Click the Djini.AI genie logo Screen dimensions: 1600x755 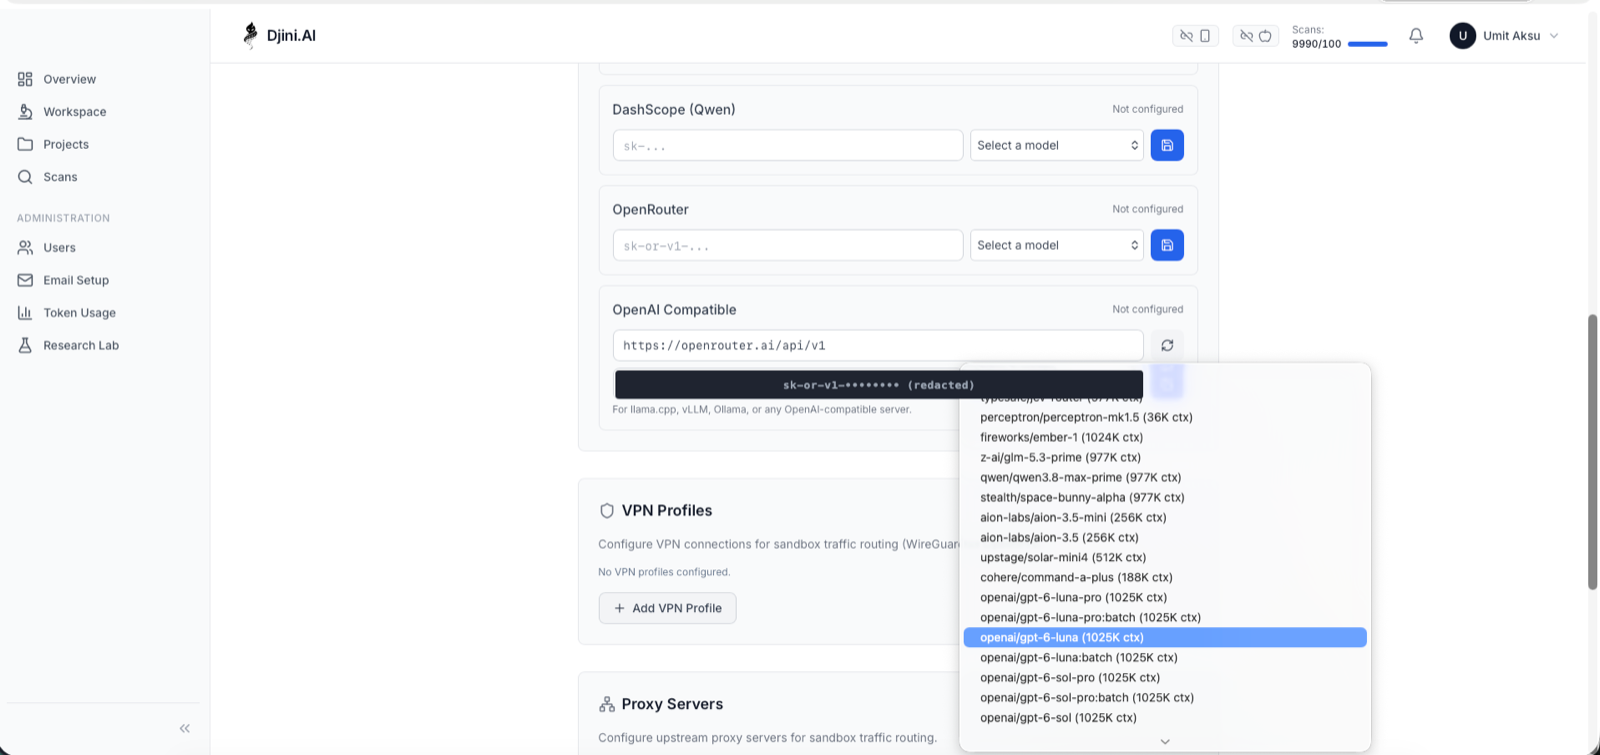click(250, 35)
